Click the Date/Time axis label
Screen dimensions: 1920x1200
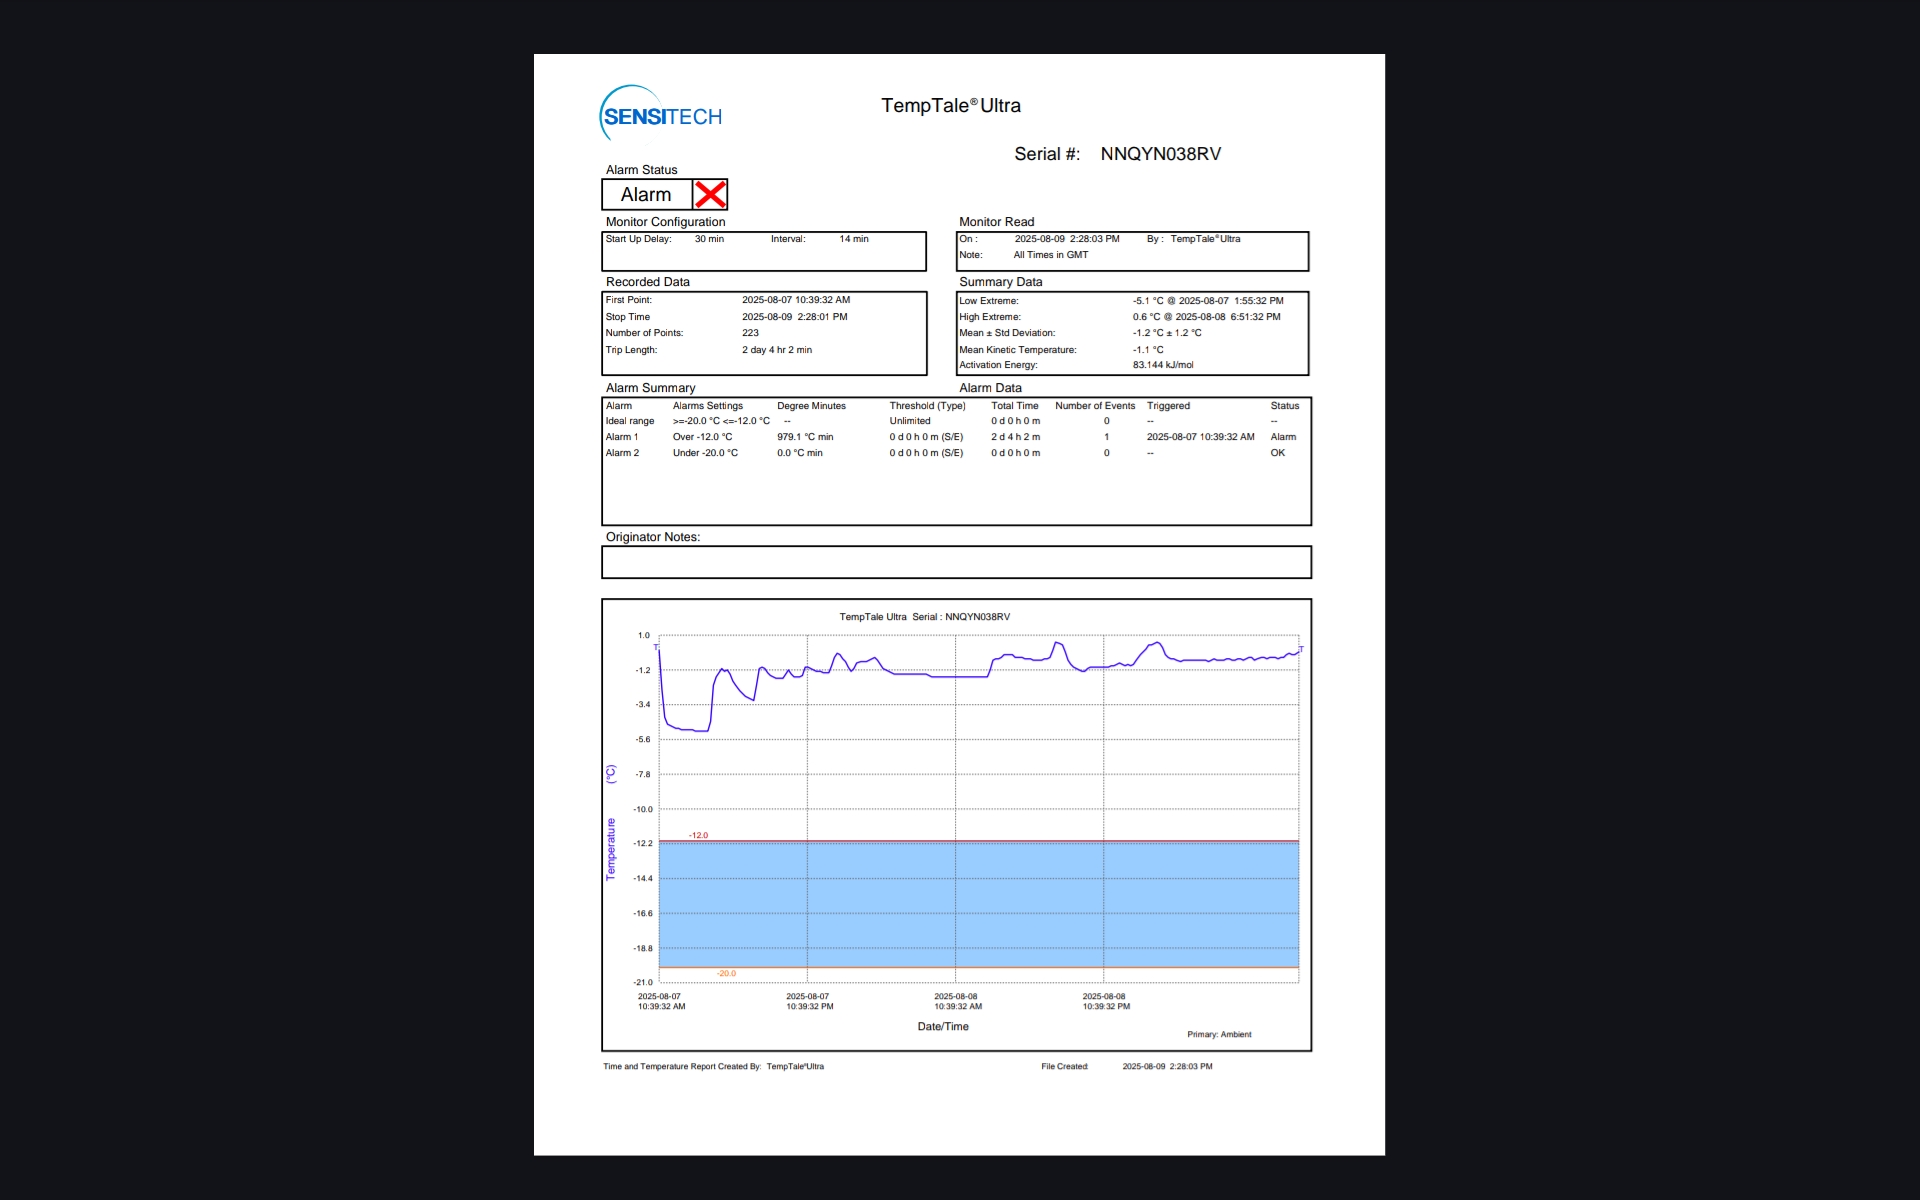tap(942, 1027)
